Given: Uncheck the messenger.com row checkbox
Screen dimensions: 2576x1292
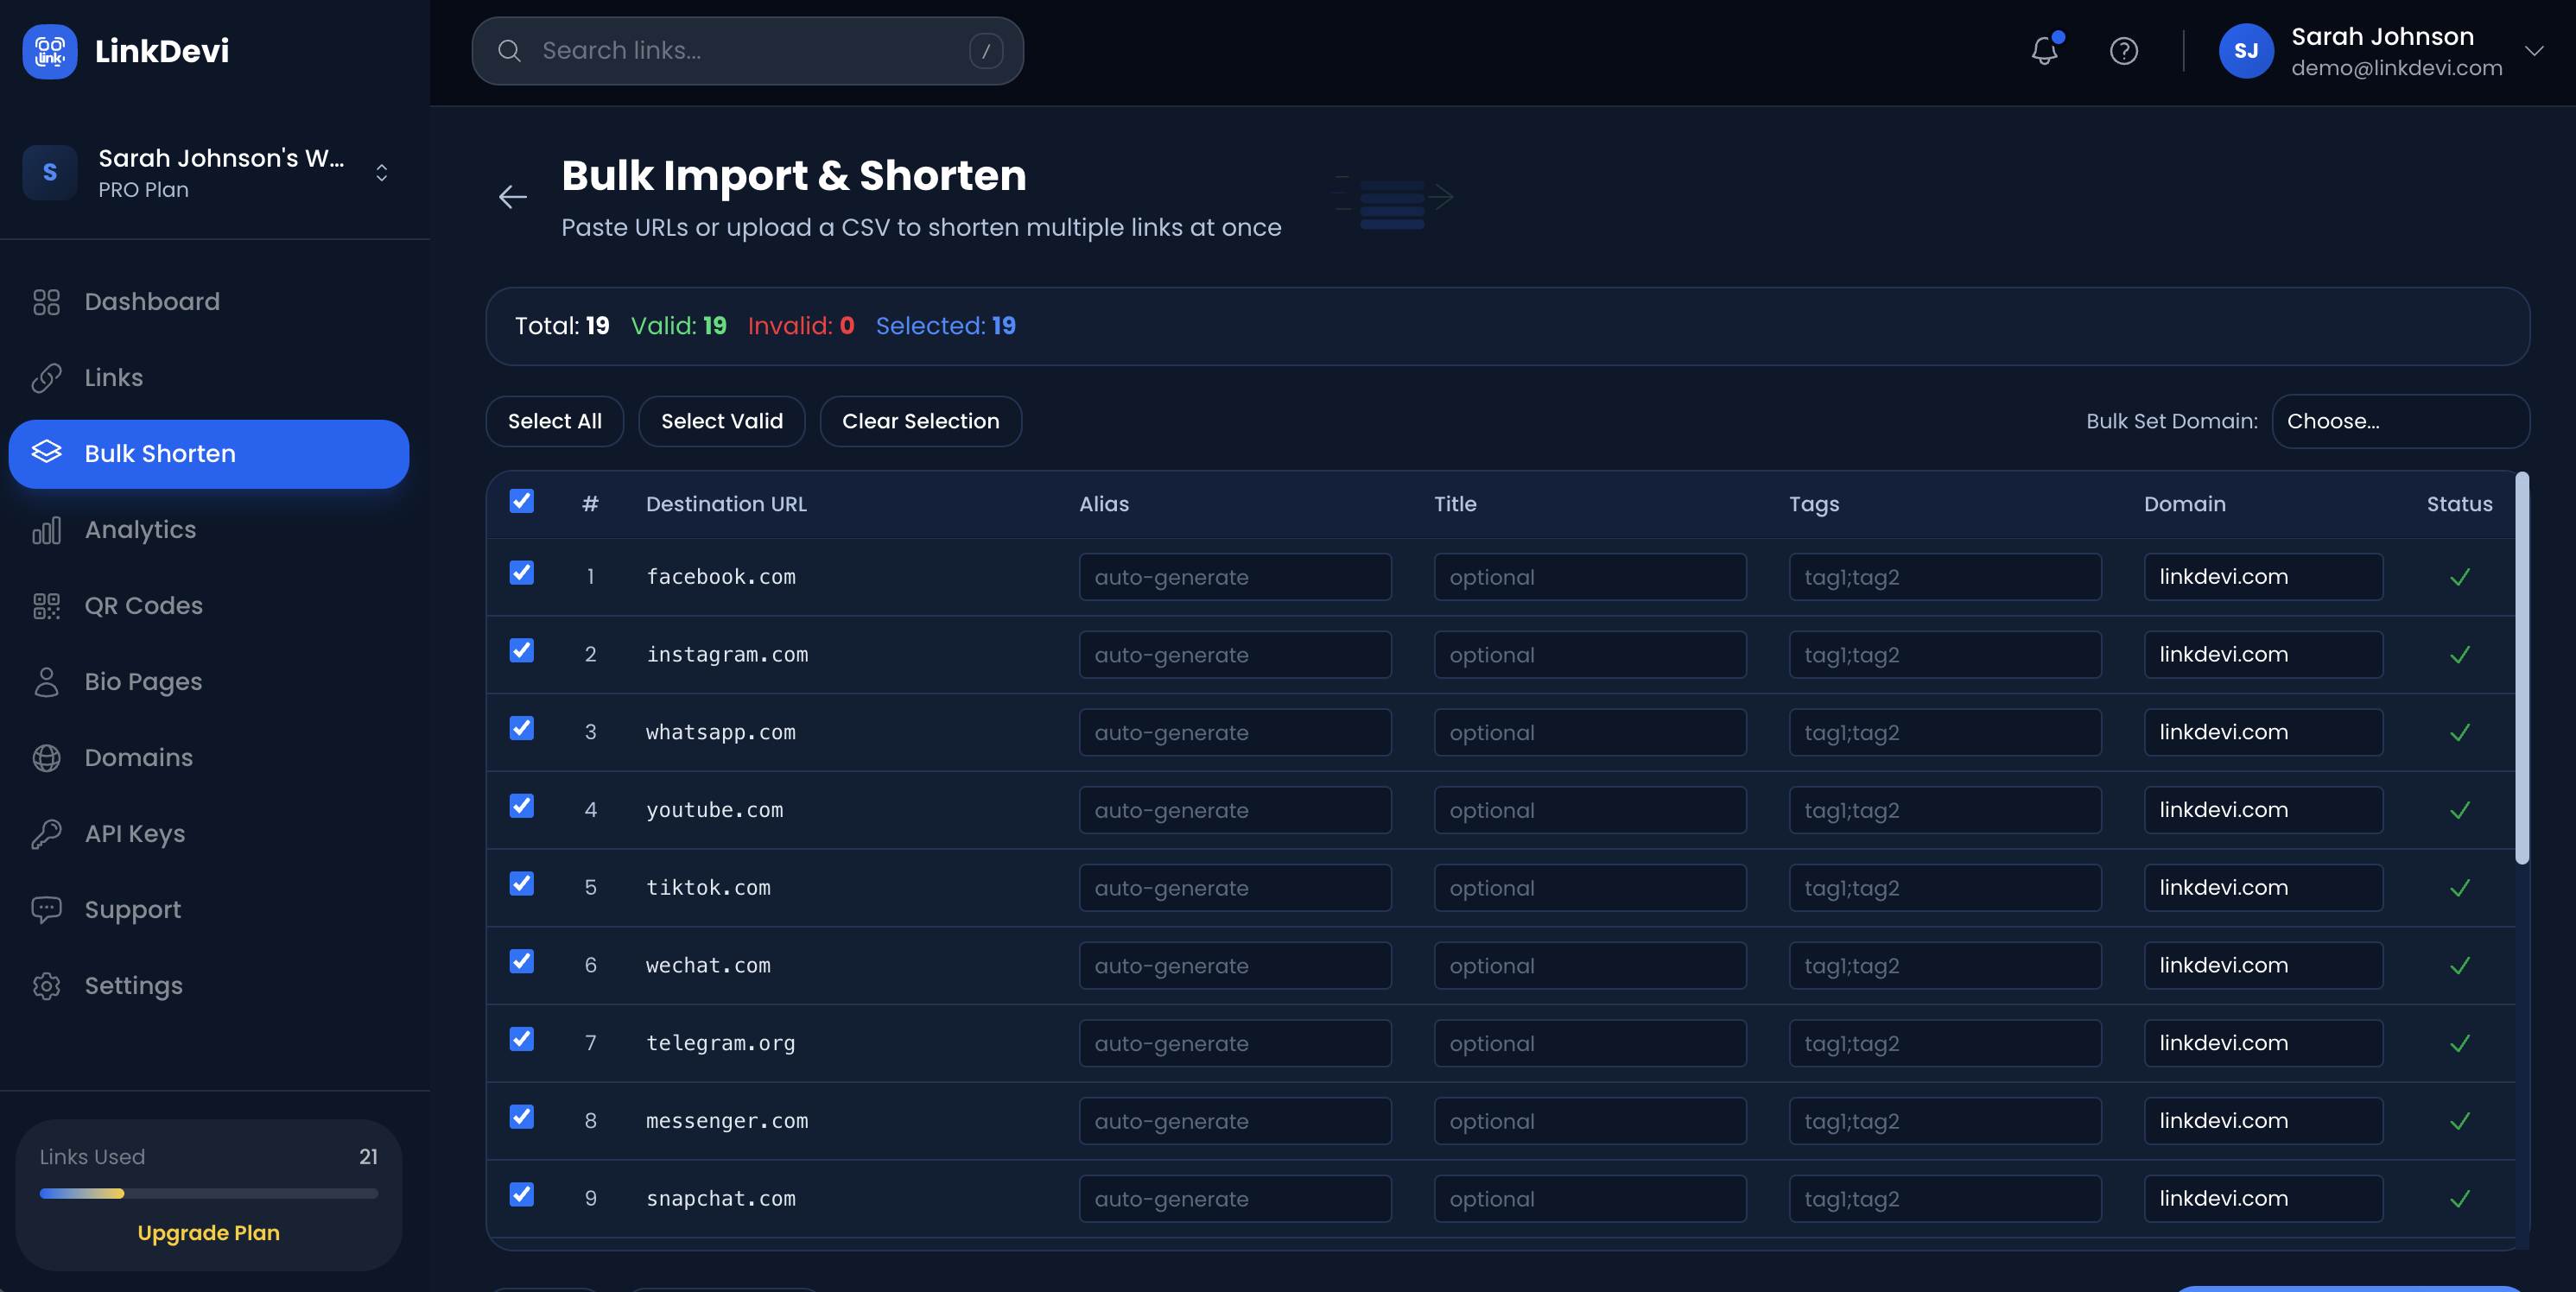Looking at the screenshot, I should point(522,1117).
